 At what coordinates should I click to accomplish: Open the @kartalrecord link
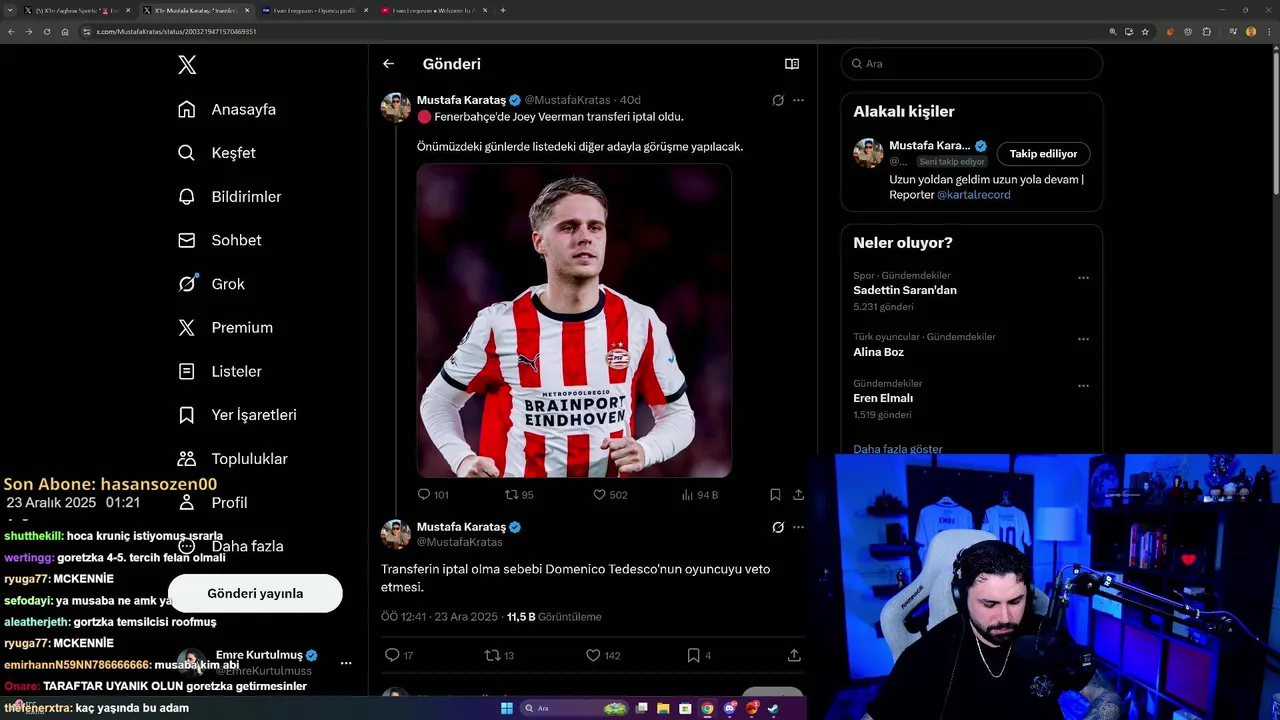click(973, 195)
